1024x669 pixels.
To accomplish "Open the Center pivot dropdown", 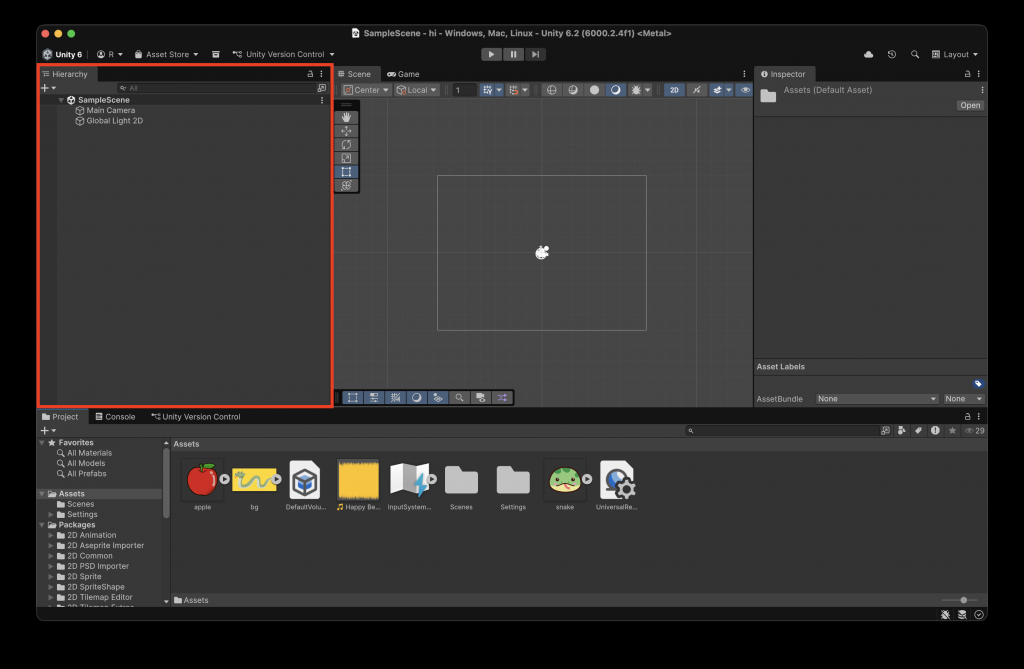I will pos(366,90).
